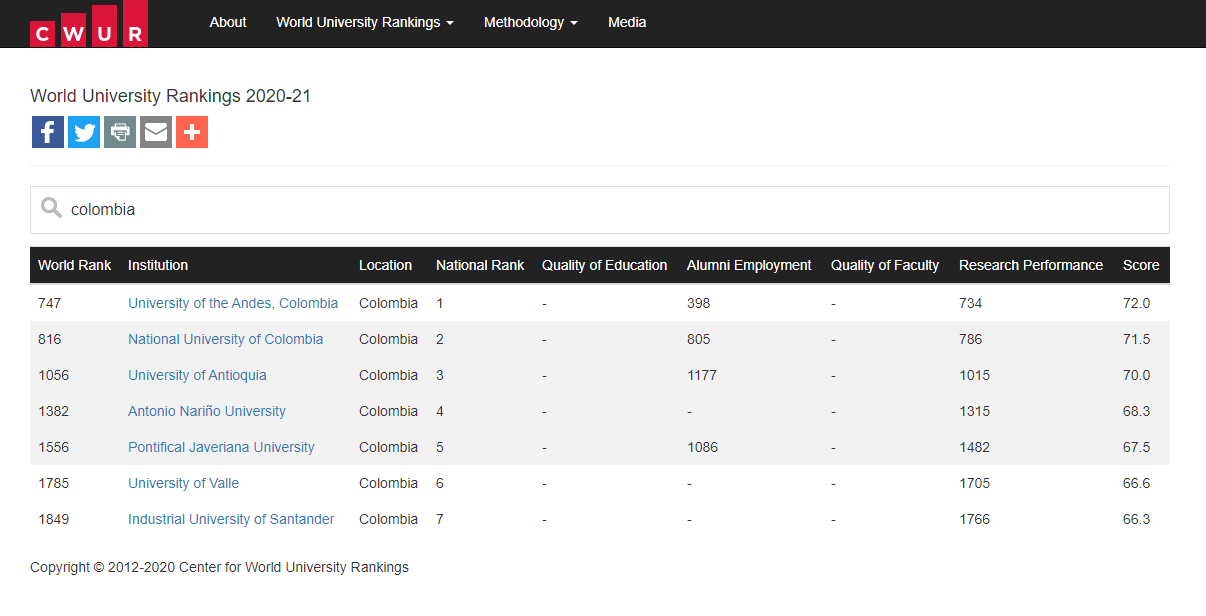Viewport: 1206px width, 616px height.
Task: Share rankings on Facebook
Action: 48,132
